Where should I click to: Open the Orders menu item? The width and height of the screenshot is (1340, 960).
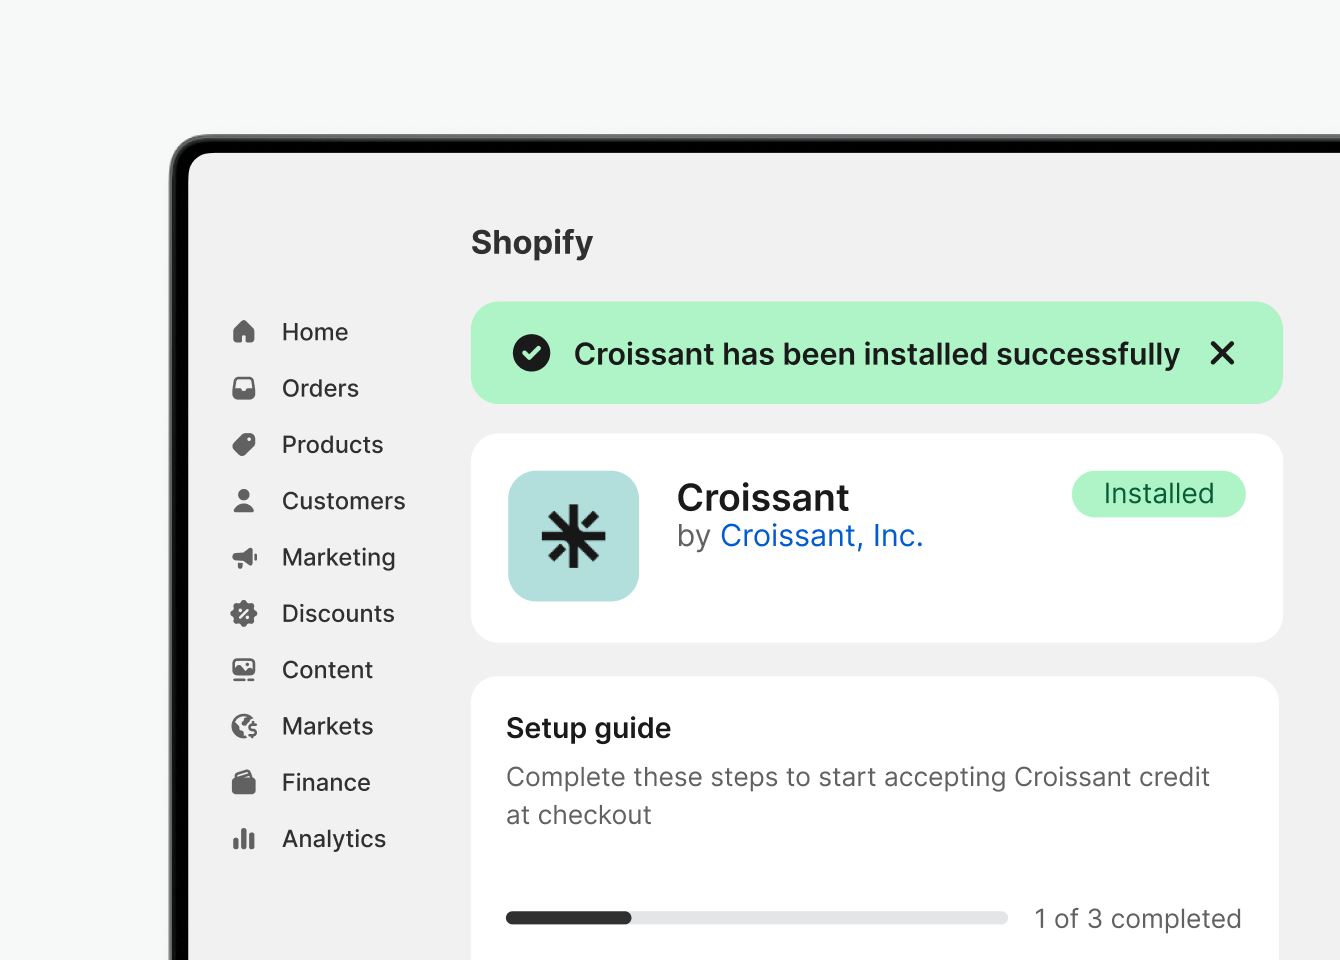(x=320, y=388)
